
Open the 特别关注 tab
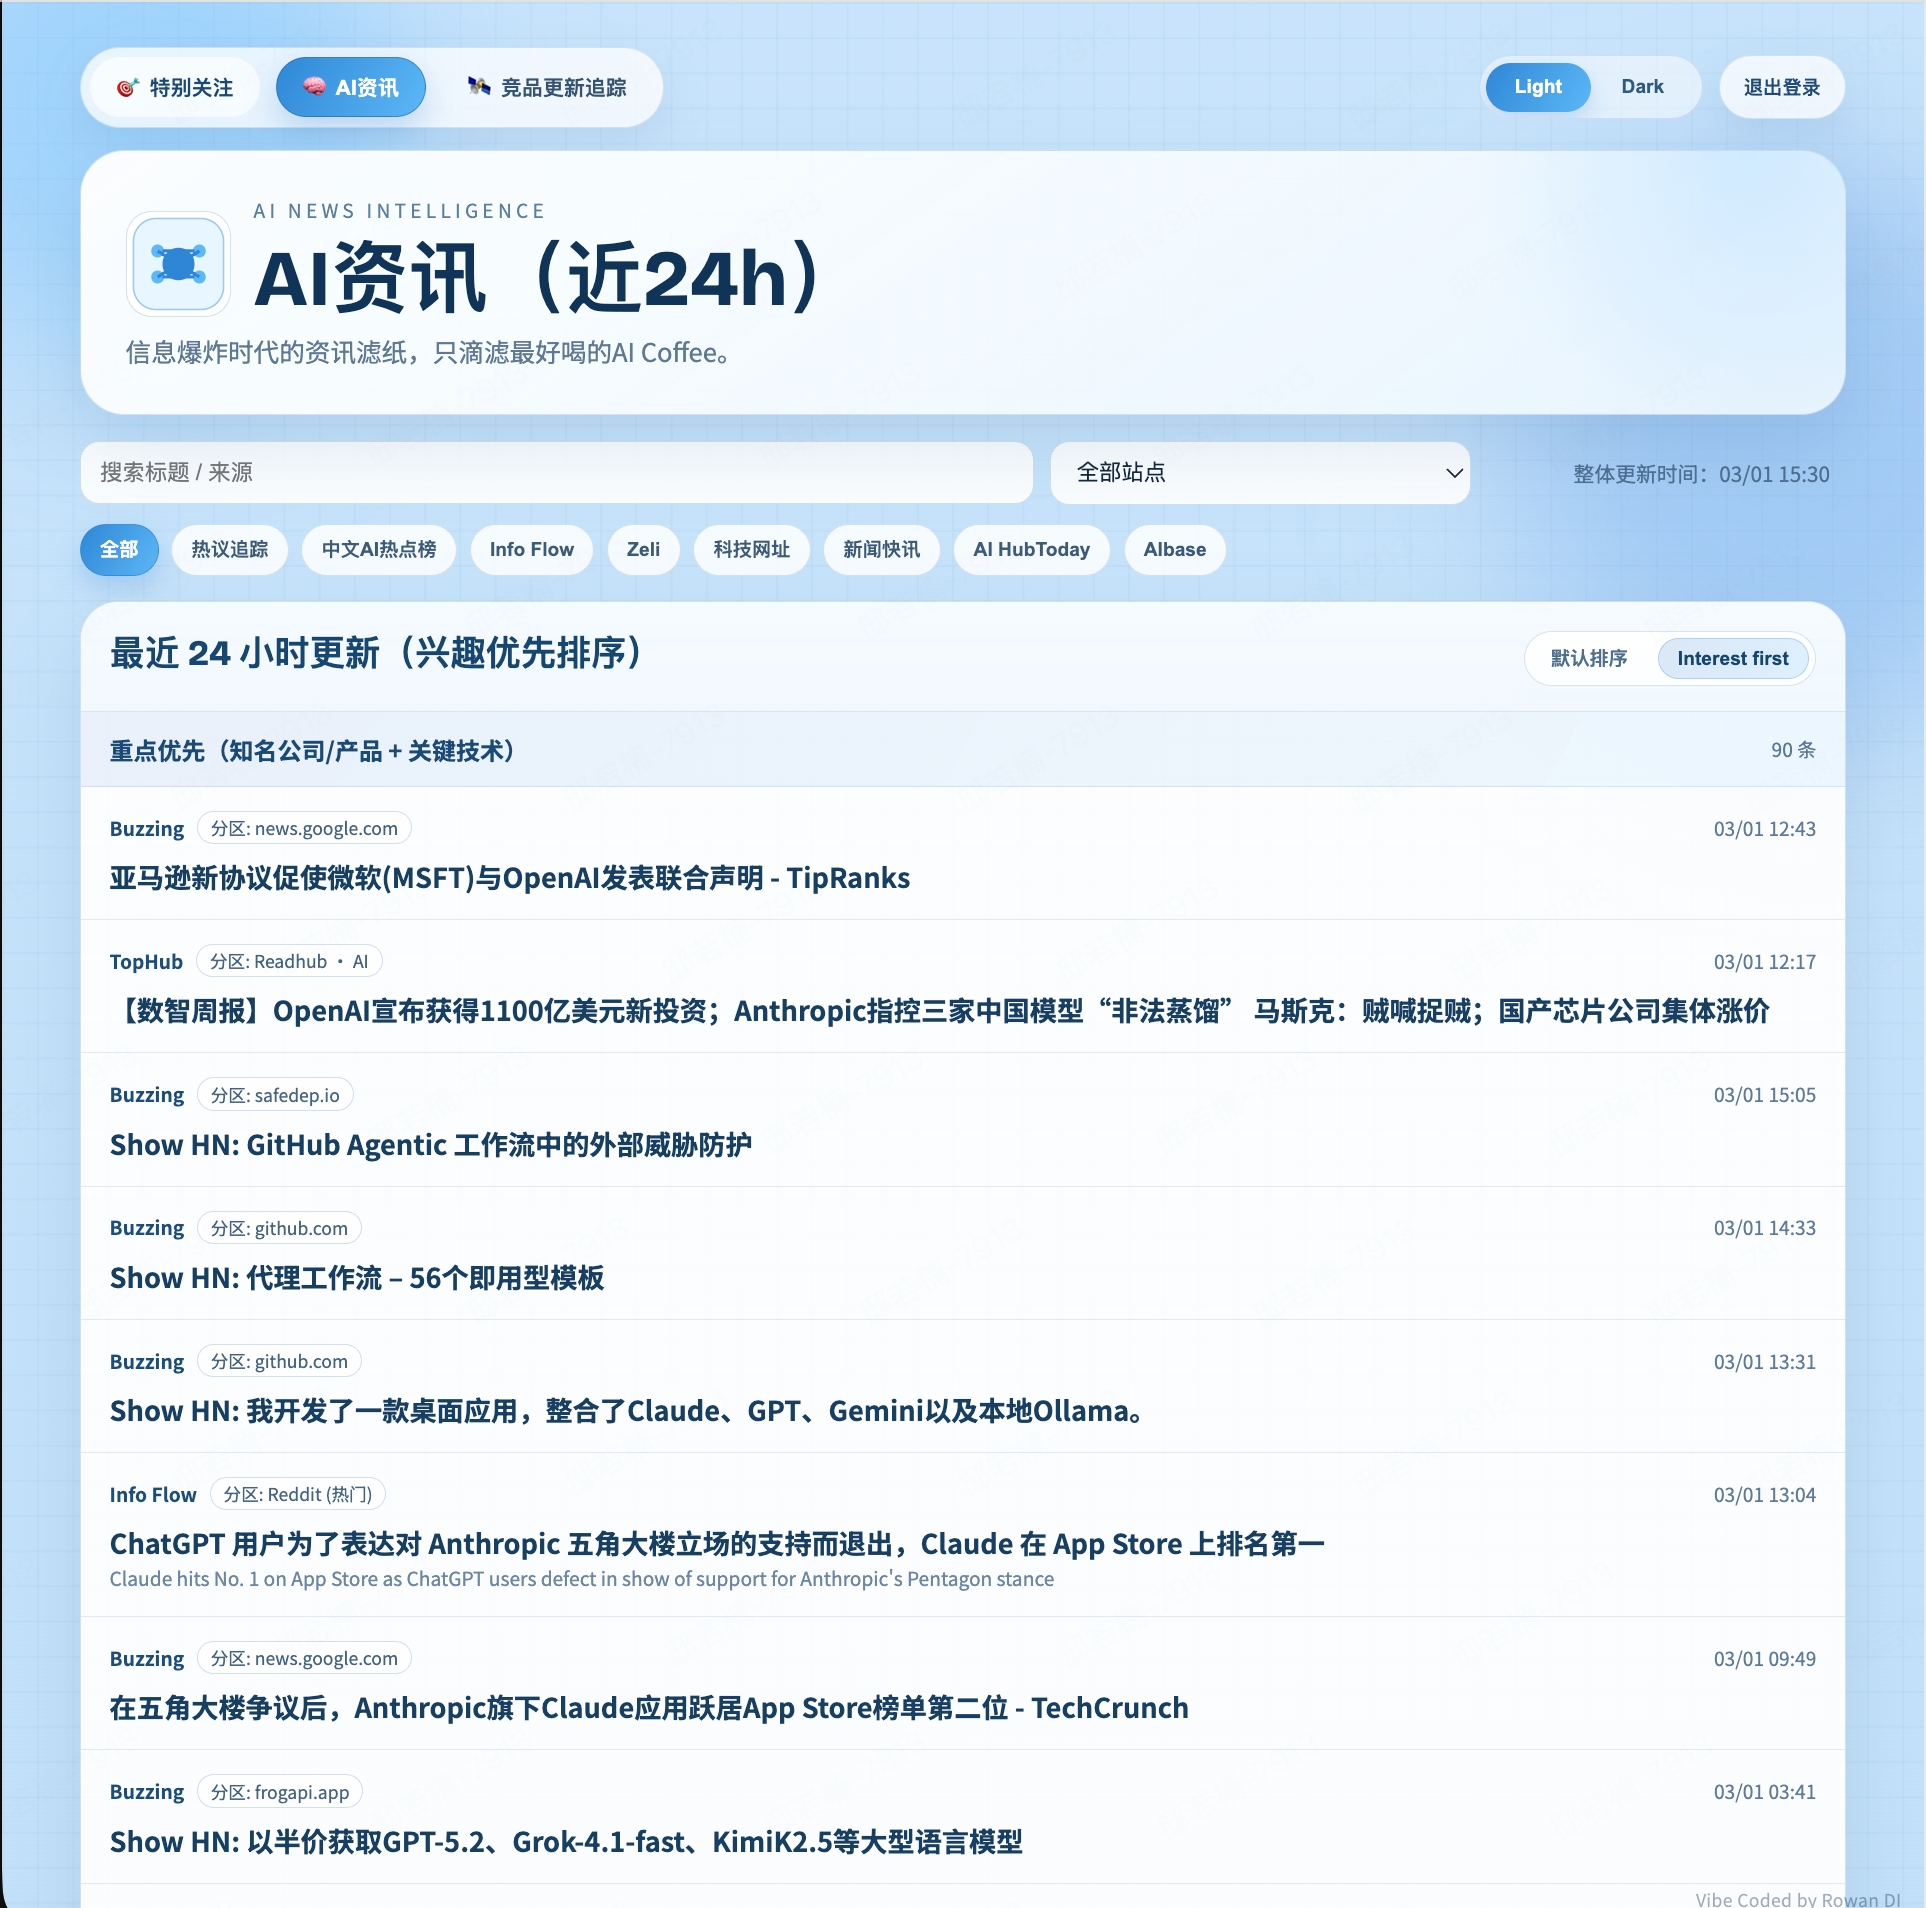pos(172,87)
